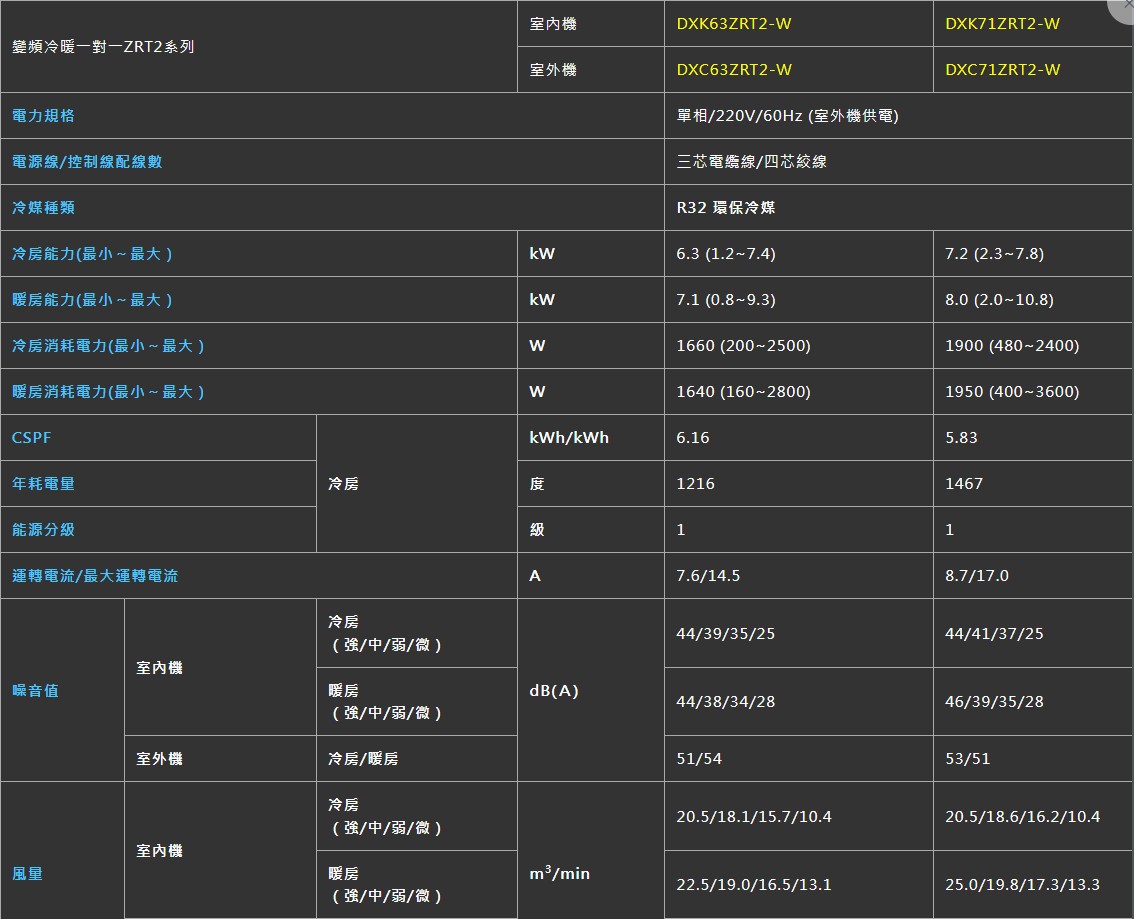
Task: Select the DXC63ZRT2-W outdoor unit model
Action: (x=734, y=70)
